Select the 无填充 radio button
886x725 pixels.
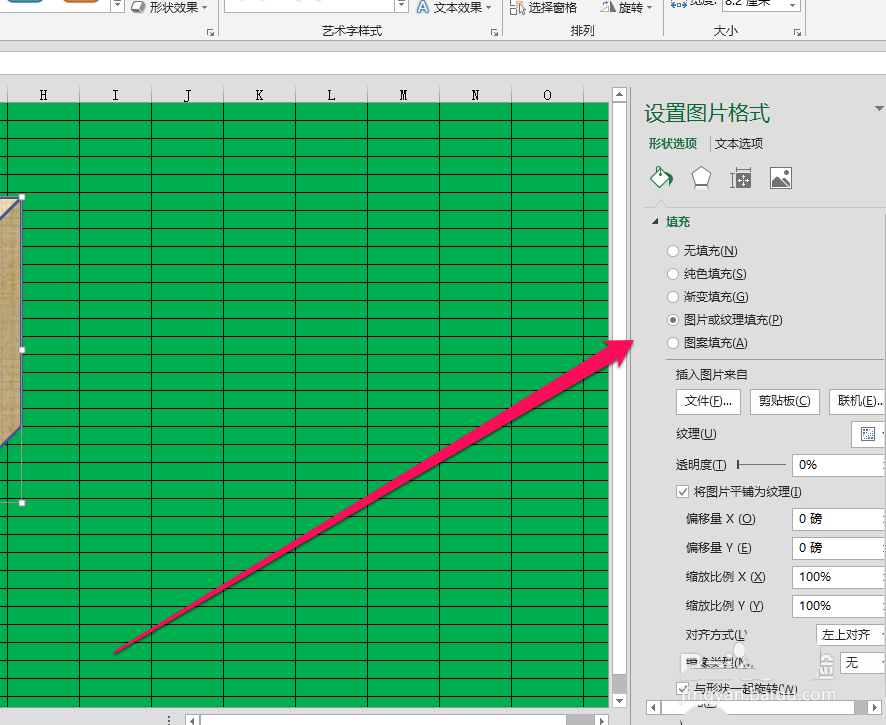tap(673, 250)
